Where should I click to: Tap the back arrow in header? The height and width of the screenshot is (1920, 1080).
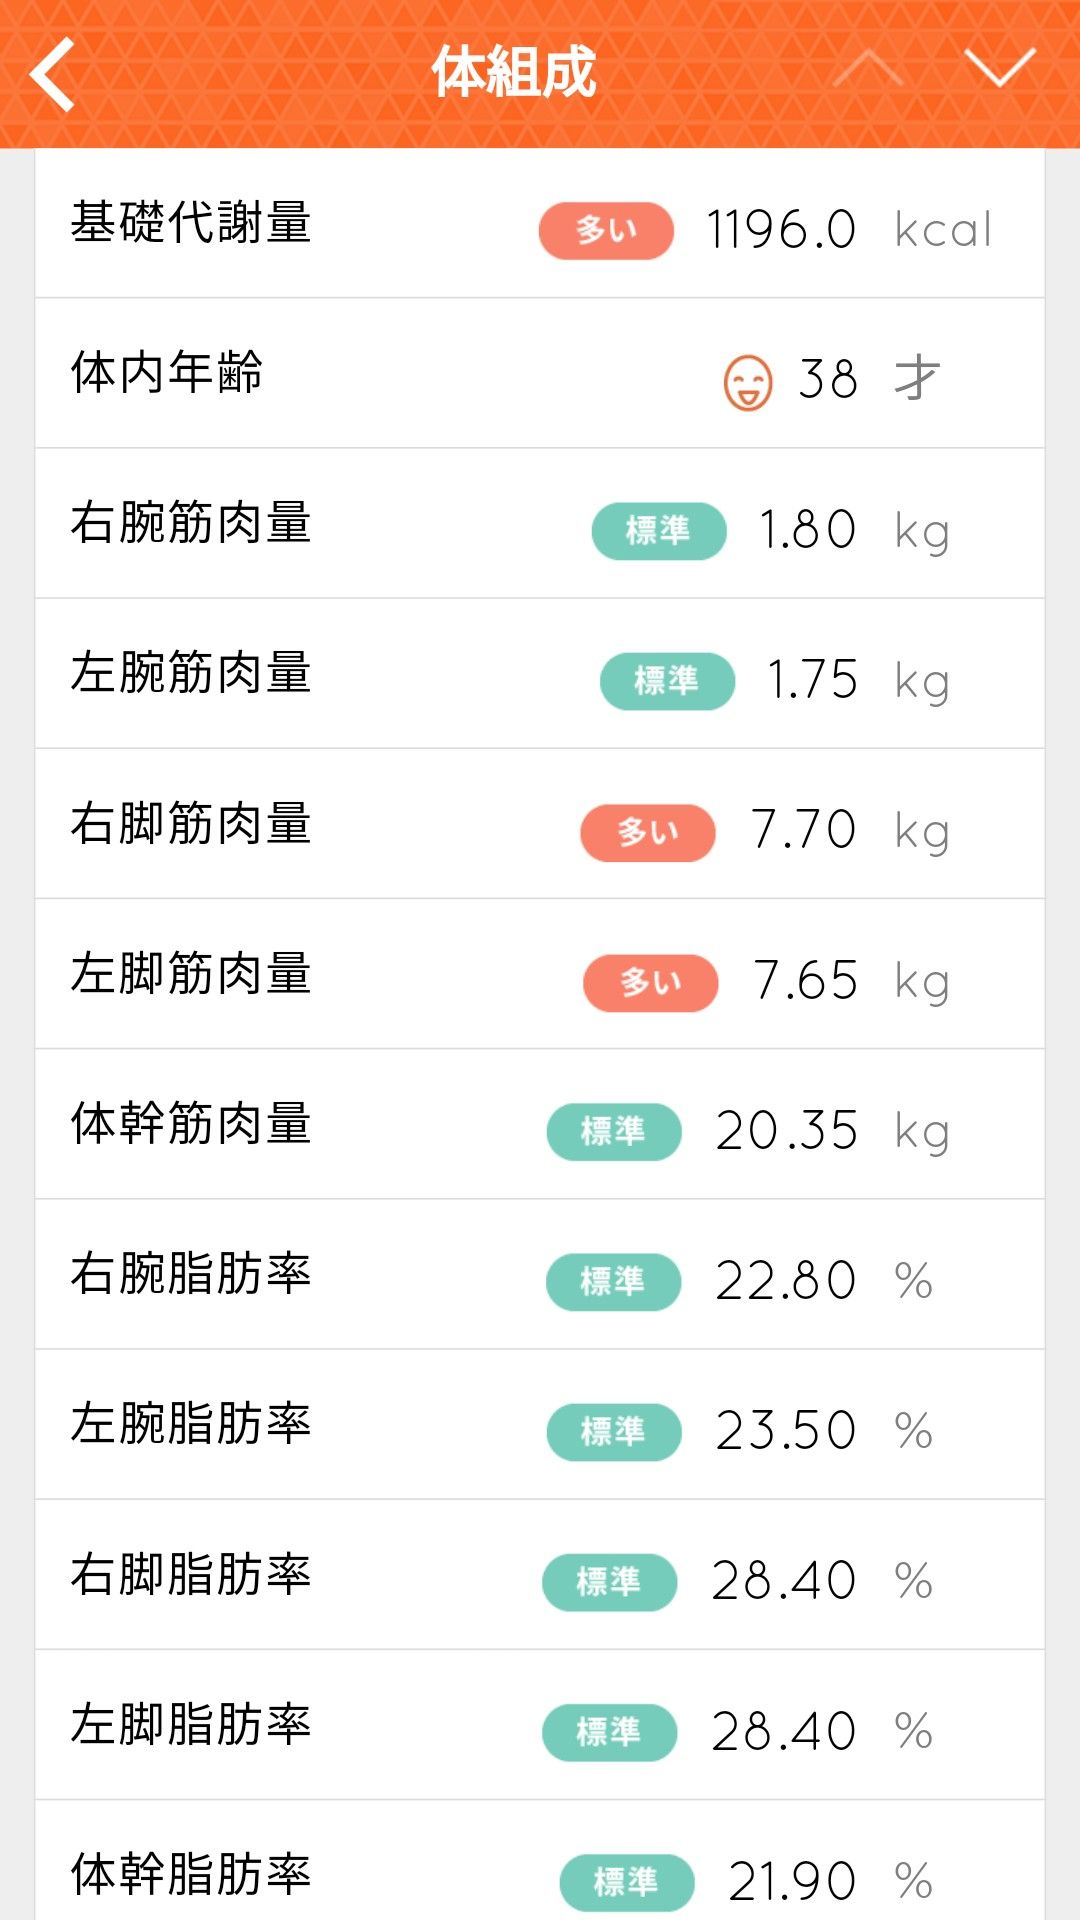pyautogui.click(x=54, y=74)
